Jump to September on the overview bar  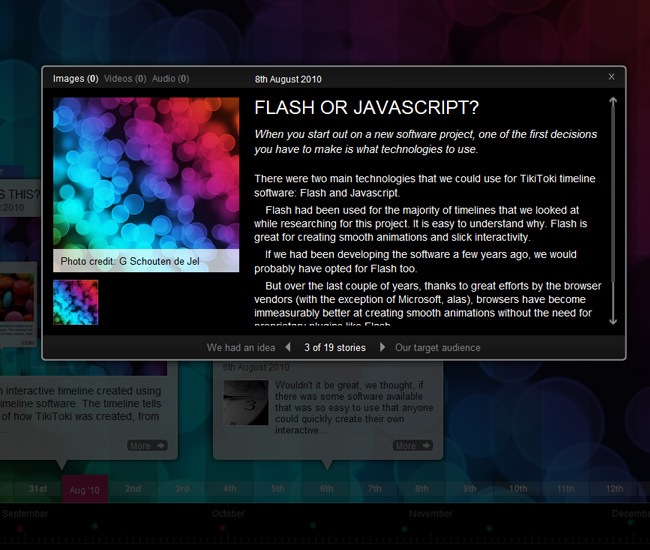click(25, 514)
